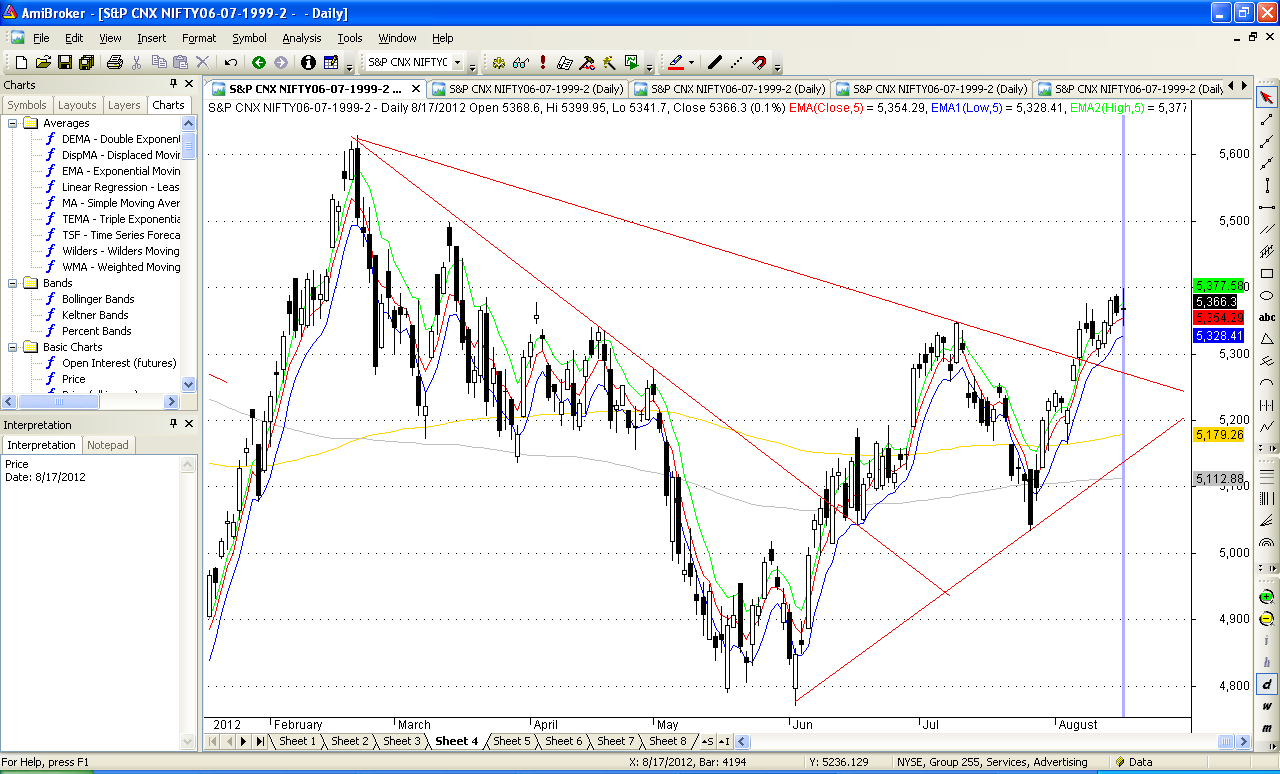
Task: Toggle the pin on the Interpretation panel
Action: tap(173, 425)
